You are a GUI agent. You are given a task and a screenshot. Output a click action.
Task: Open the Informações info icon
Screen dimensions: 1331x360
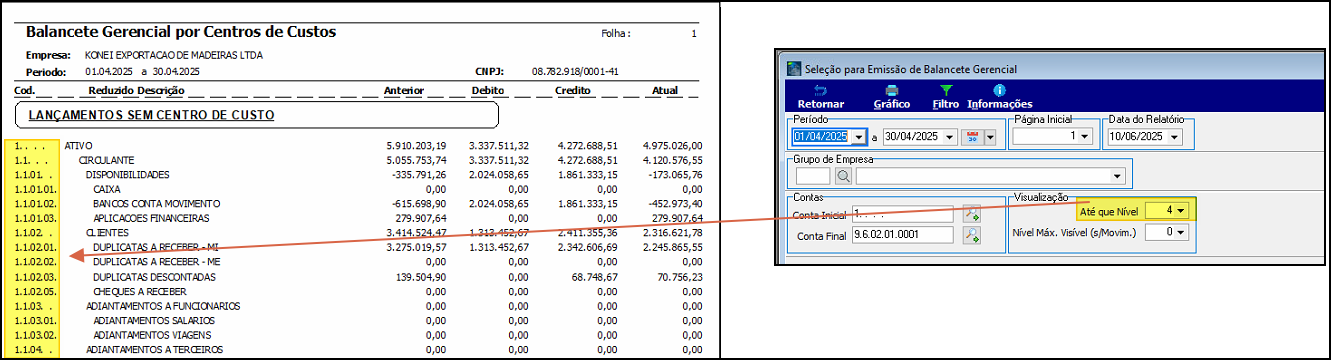click(x=999, y=90)
